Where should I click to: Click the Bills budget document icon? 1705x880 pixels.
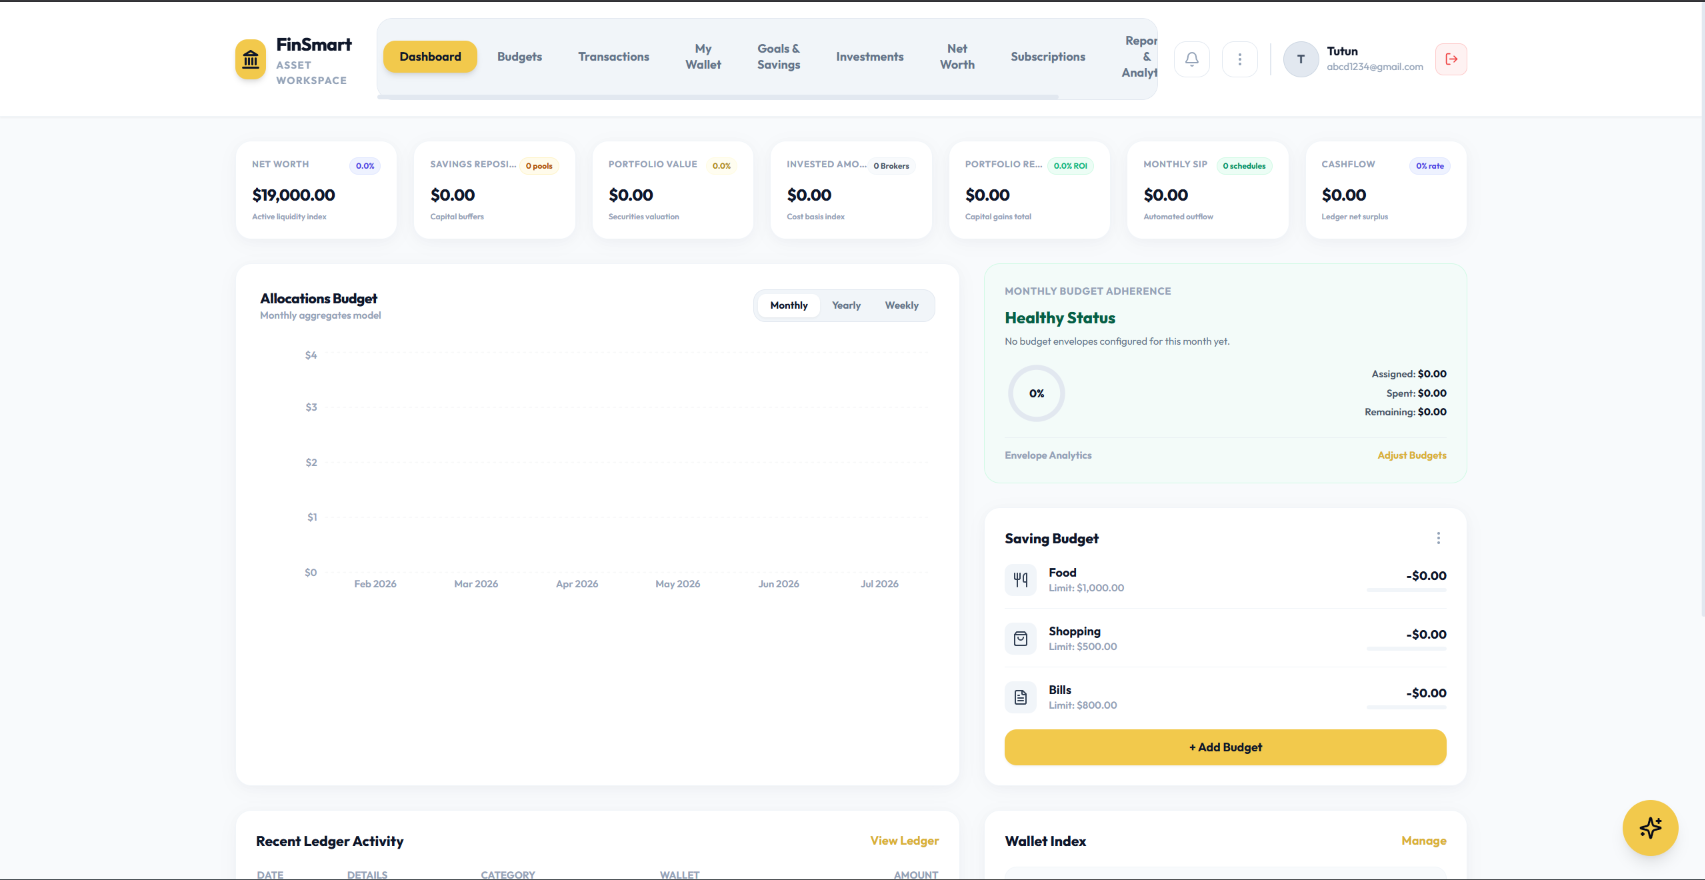(x=1021, y=697)
